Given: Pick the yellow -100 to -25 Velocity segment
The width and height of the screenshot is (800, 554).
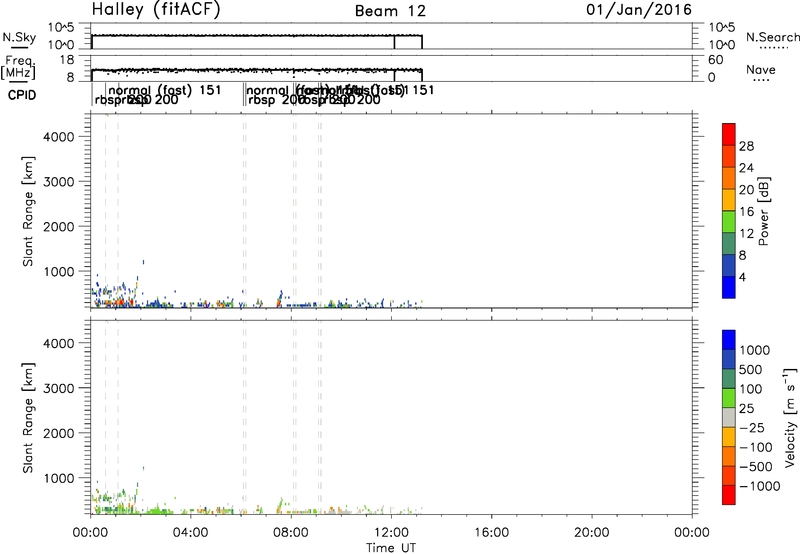Looking at the screenshot, I should 729,437.
